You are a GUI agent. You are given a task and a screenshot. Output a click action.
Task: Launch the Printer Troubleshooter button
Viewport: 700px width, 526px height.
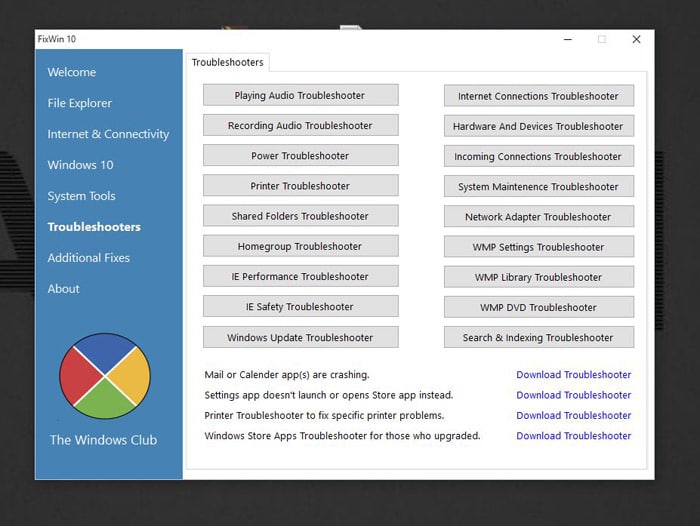click(300, 186)
